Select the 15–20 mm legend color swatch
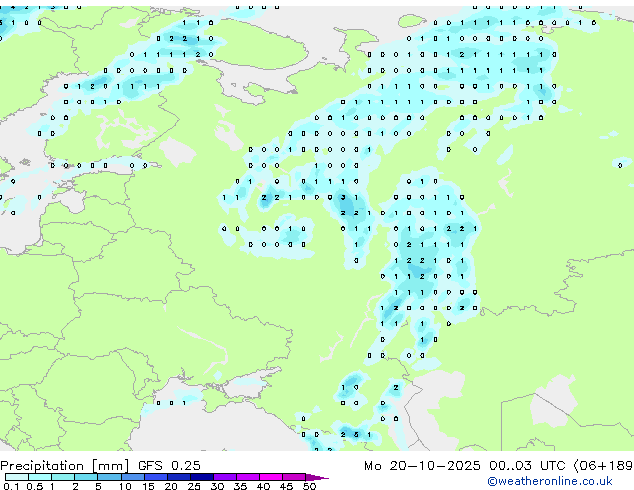Screen dimensions: 634x490 [155, 477]
